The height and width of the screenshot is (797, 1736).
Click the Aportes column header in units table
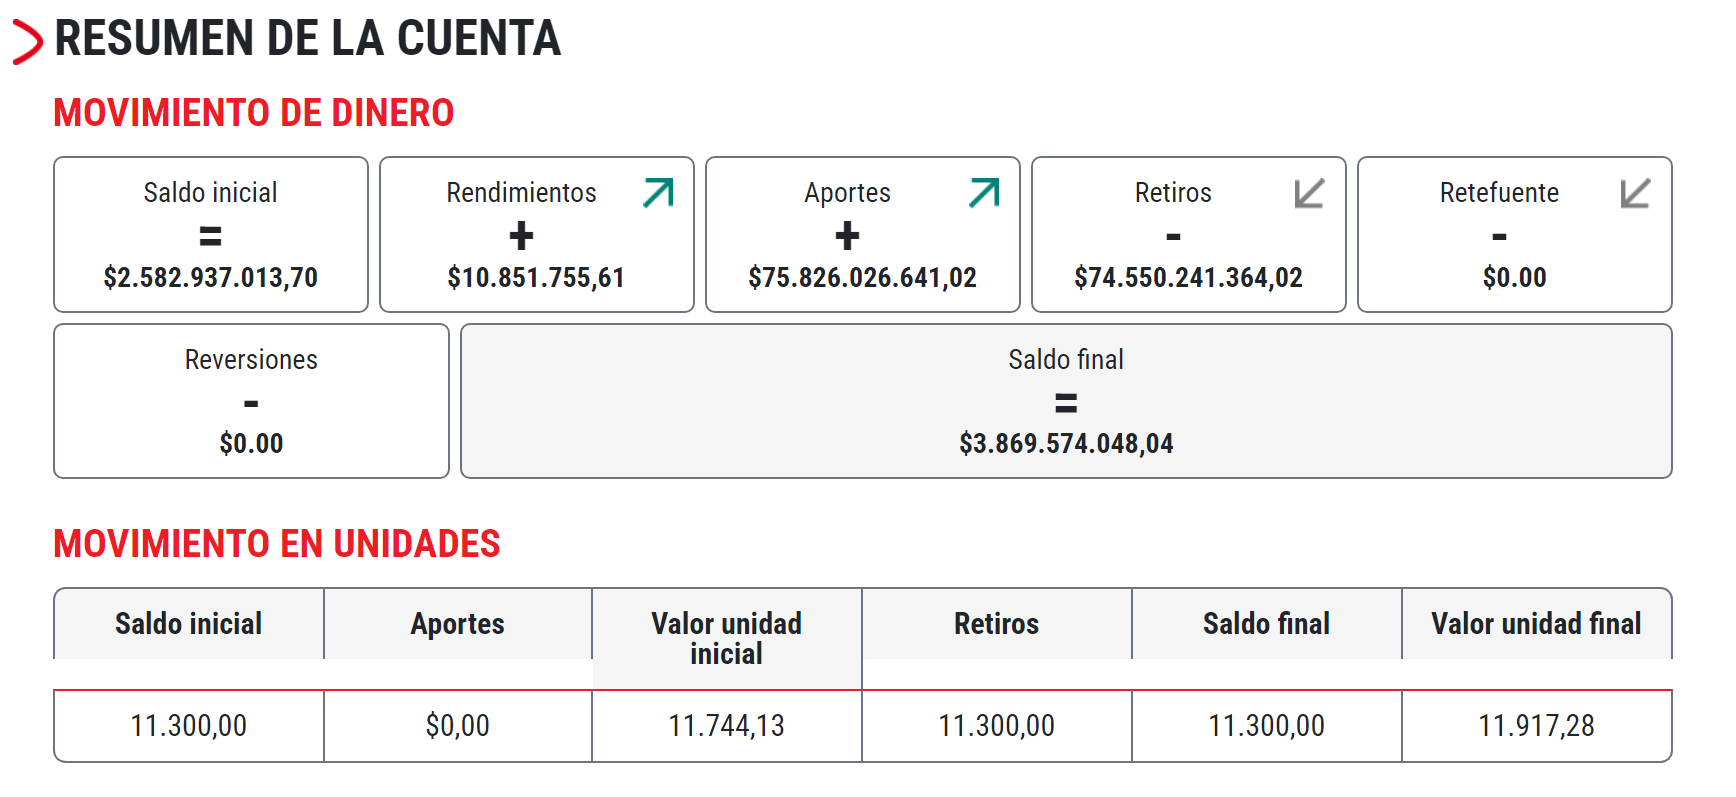pyautogui.click(x=457, y=624)
